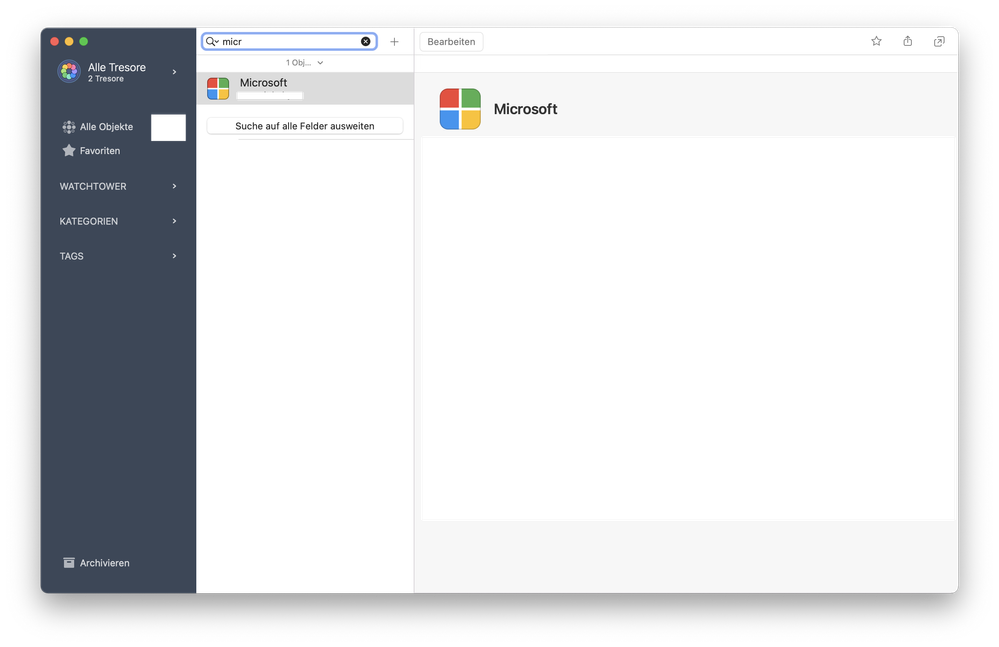Add a new item with the plus icon
This screenshot has height=647, width=999.
(394, 42)
